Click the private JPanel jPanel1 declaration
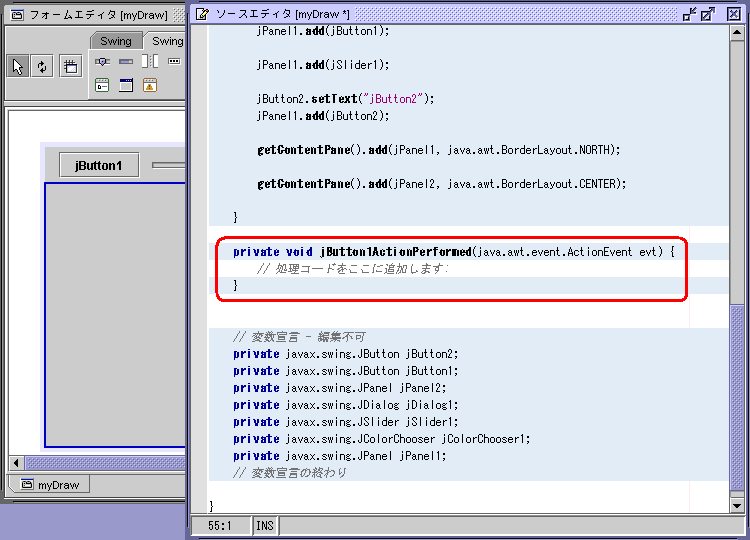This screenshot has height=540, width=750. [340, 456]
